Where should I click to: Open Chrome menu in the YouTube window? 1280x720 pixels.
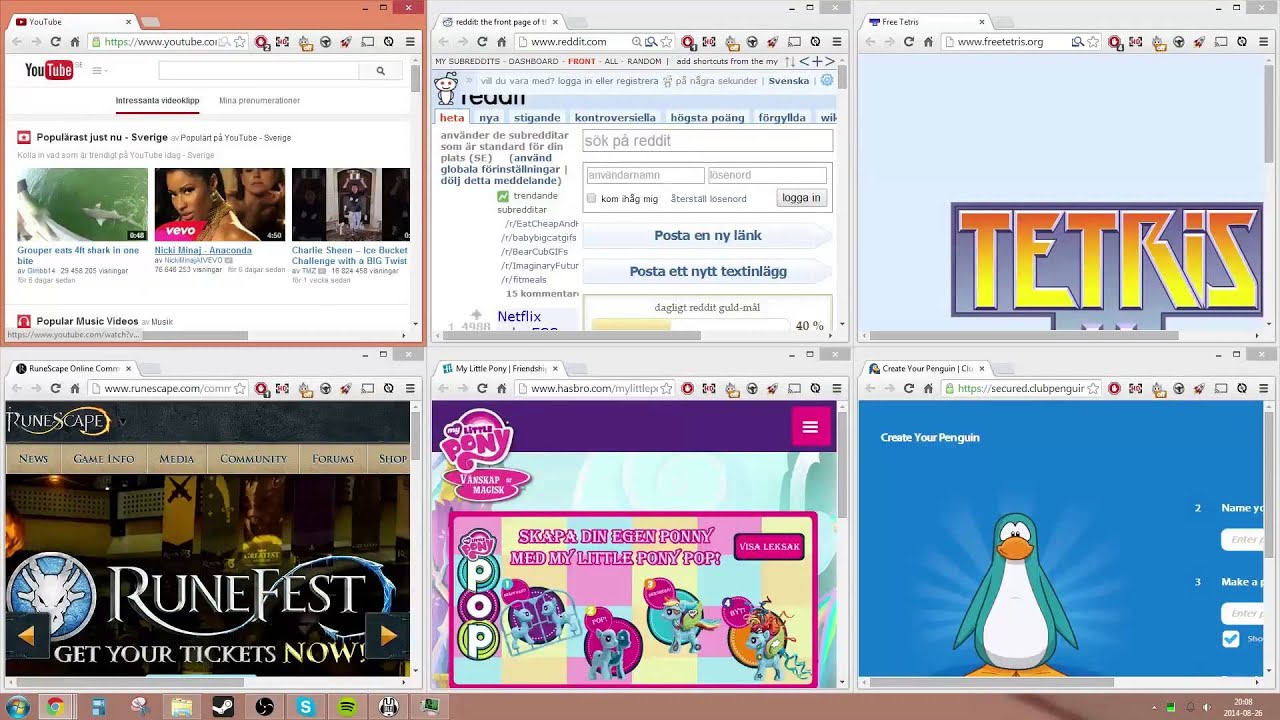pos(410,42)
